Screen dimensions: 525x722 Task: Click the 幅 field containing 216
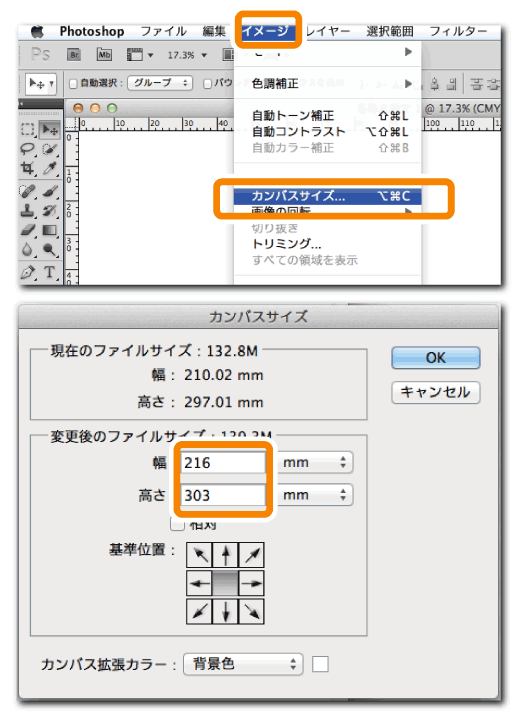click(x=223, y=462)
